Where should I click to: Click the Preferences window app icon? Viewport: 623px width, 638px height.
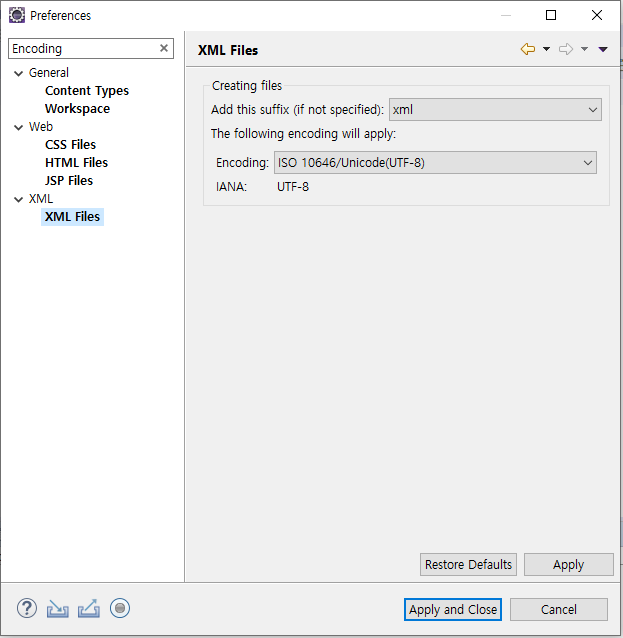tap(17, 15)
